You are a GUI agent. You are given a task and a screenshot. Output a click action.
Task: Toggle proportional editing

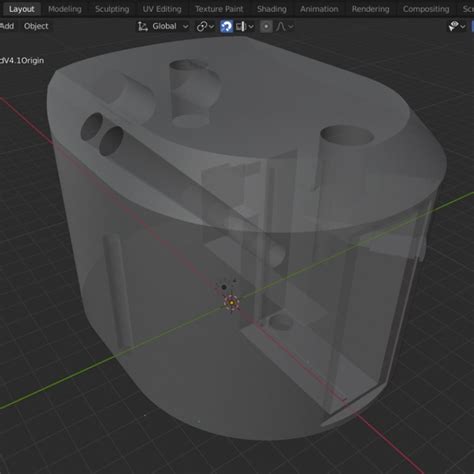pos(266,26)
